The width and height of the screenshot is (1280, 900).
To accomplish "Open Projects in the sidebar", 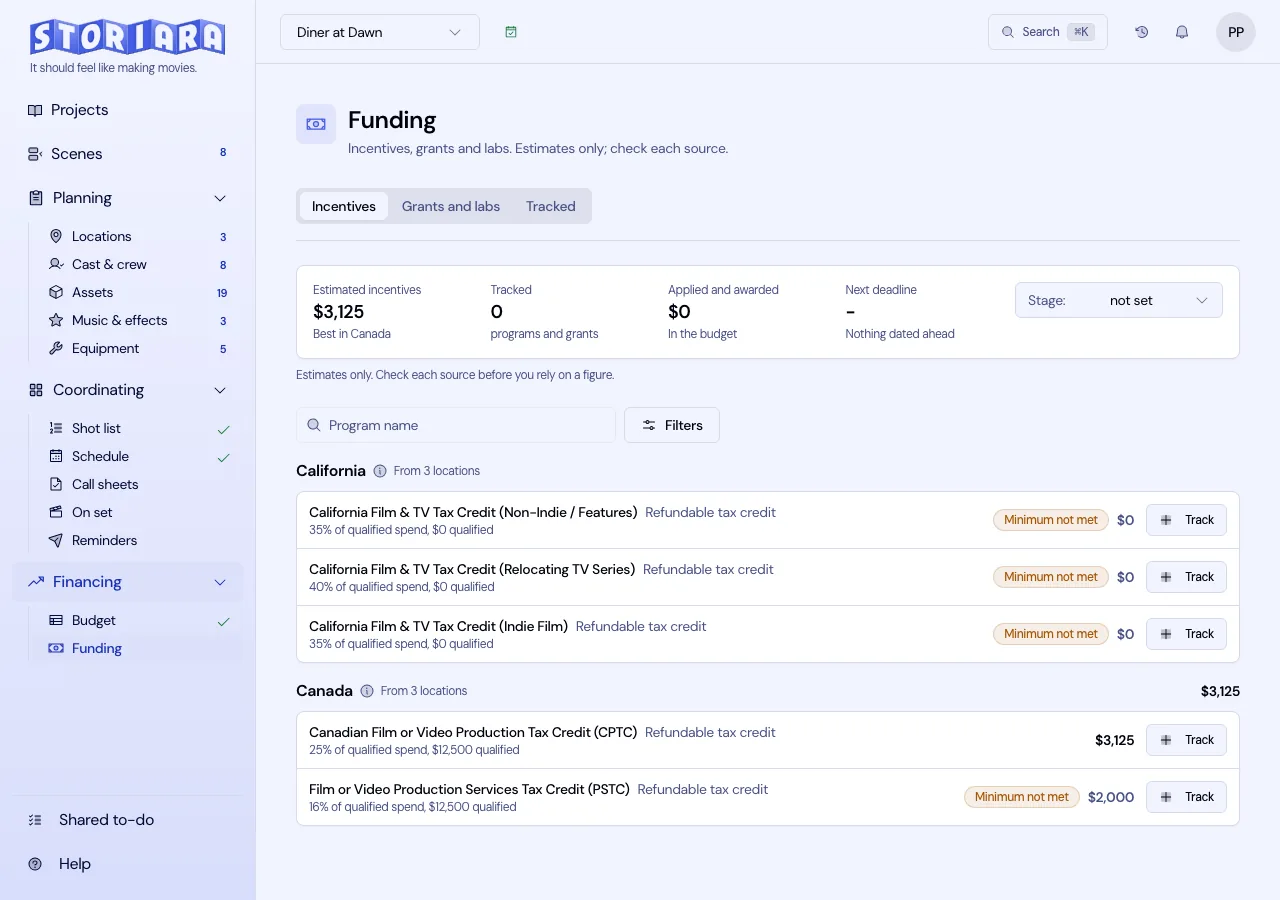I will (128, 110).
